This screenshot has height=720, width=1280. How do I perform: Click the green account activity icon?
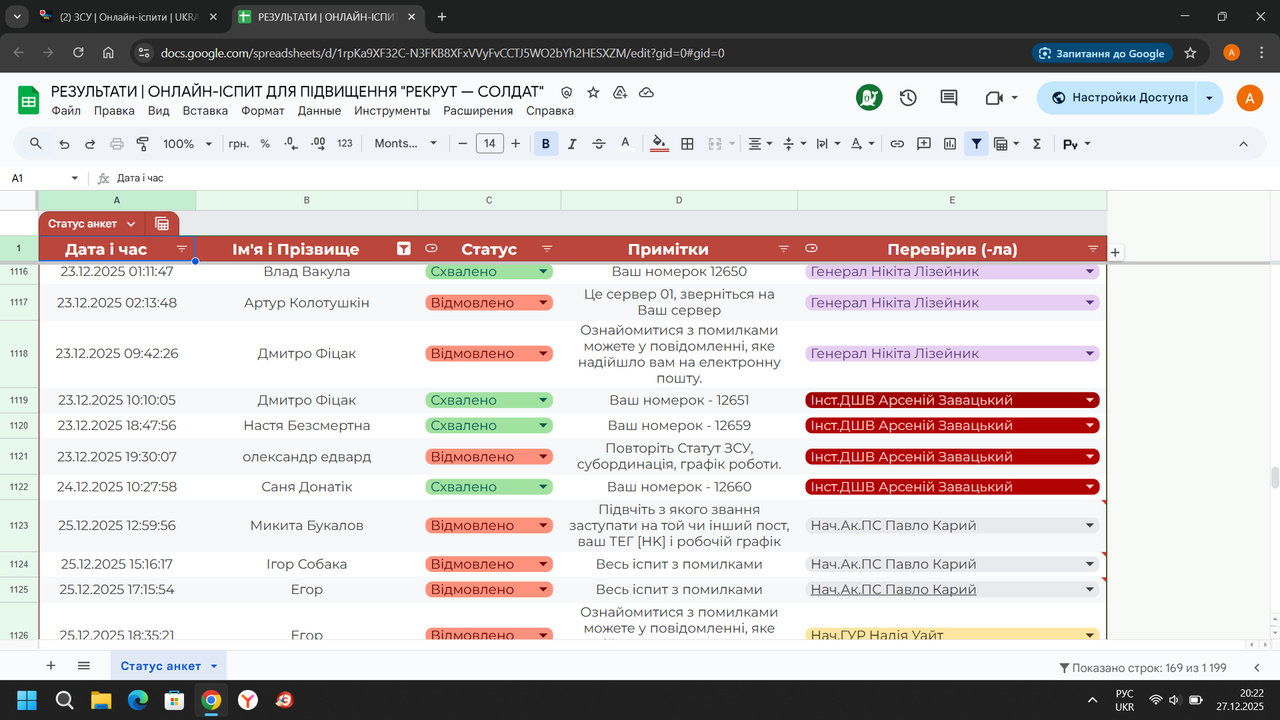(x=869, y=97)
